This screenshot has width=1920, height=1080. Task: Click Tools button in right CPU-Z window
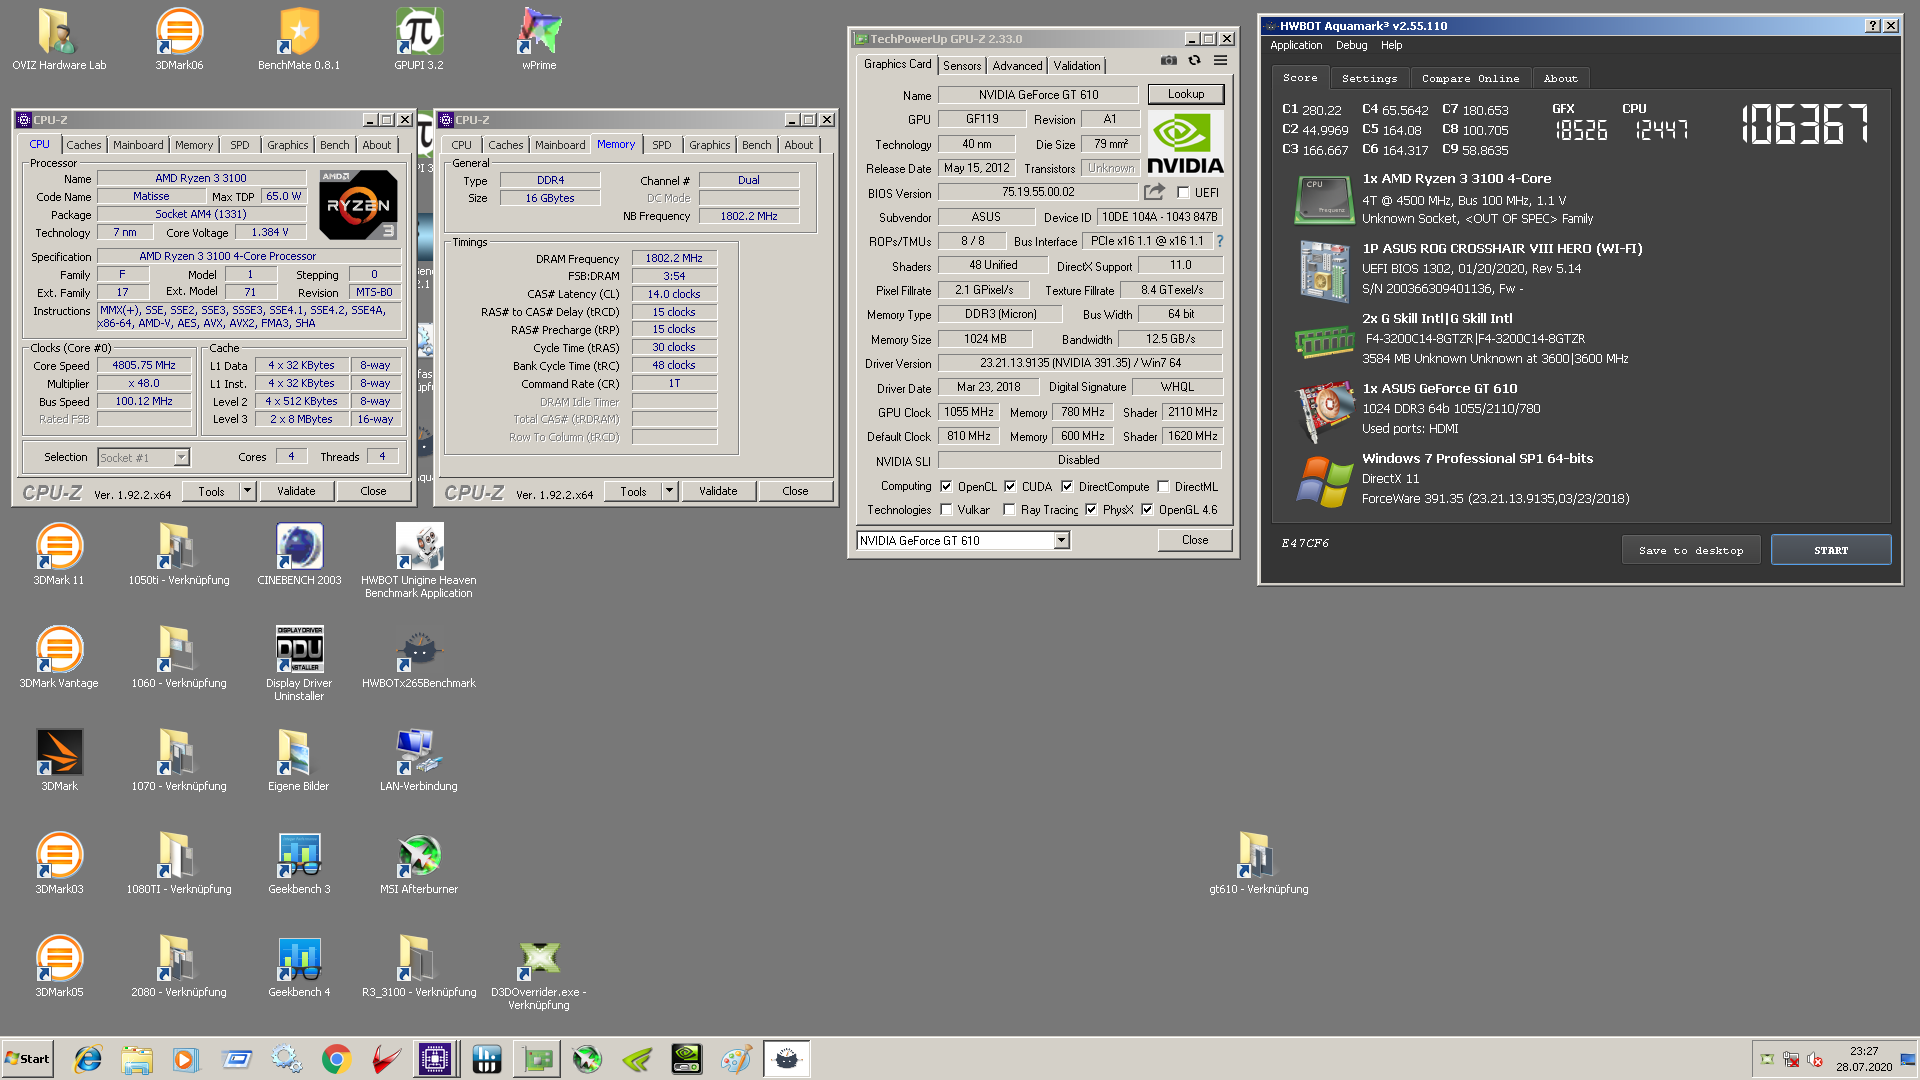[633, 491]
